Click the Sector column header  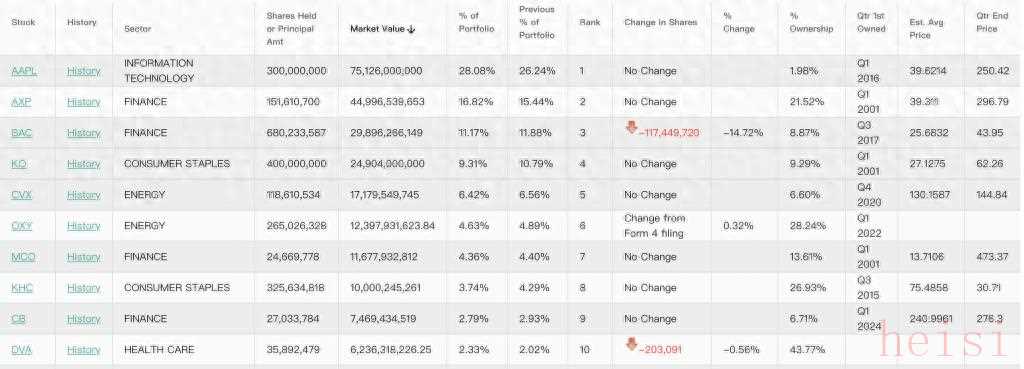pos(138,29)
